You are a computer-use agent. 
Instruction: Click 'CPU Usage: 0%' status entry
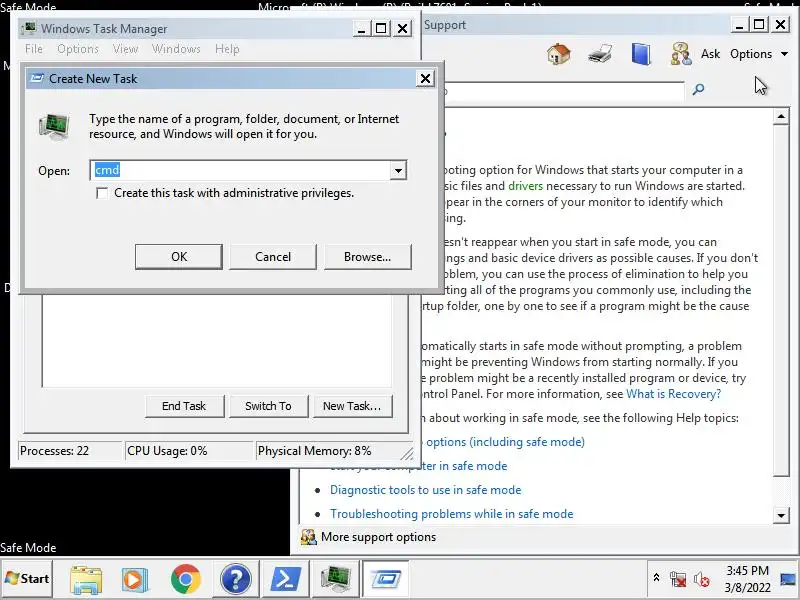click(189, 451)
